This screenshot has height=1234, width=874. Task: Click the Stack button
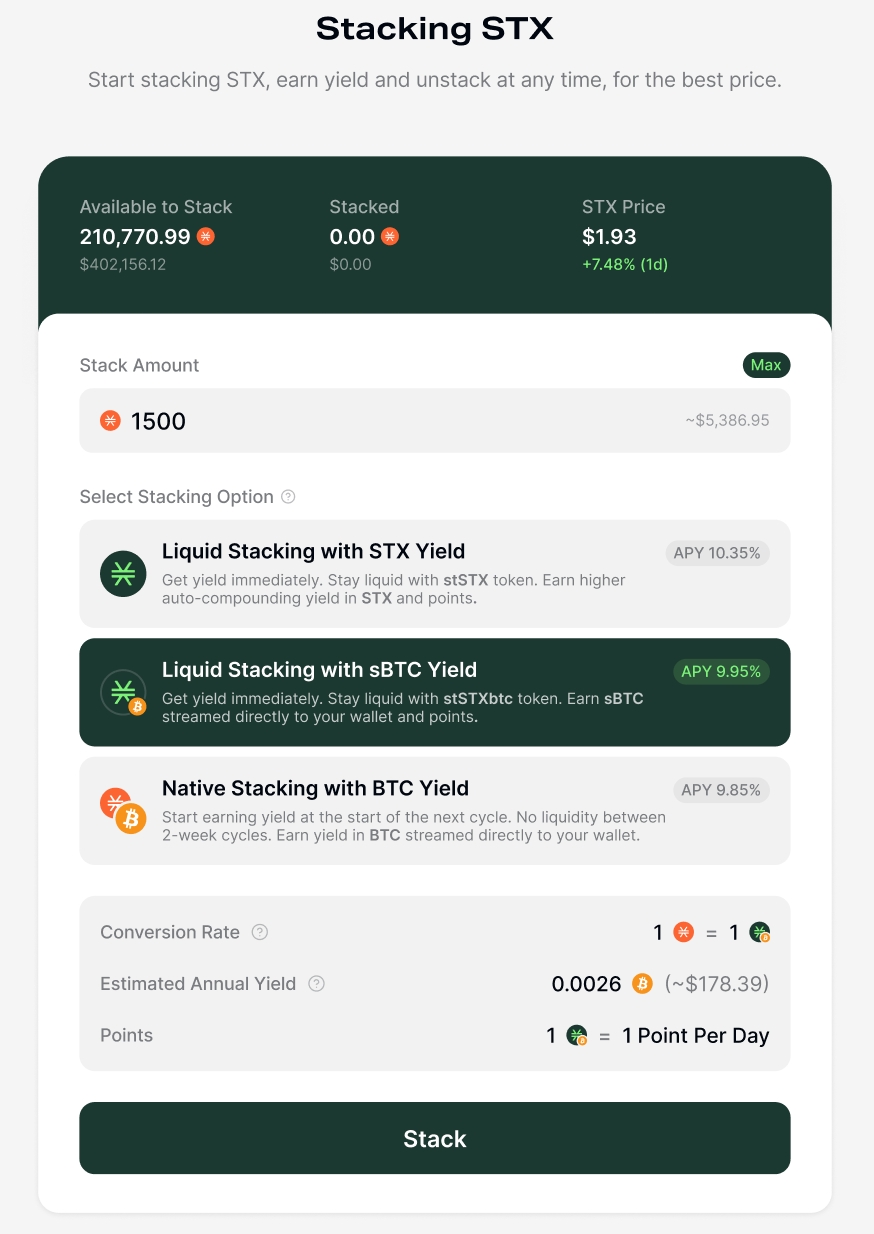pyautogui.click(x=434, y=1138)
